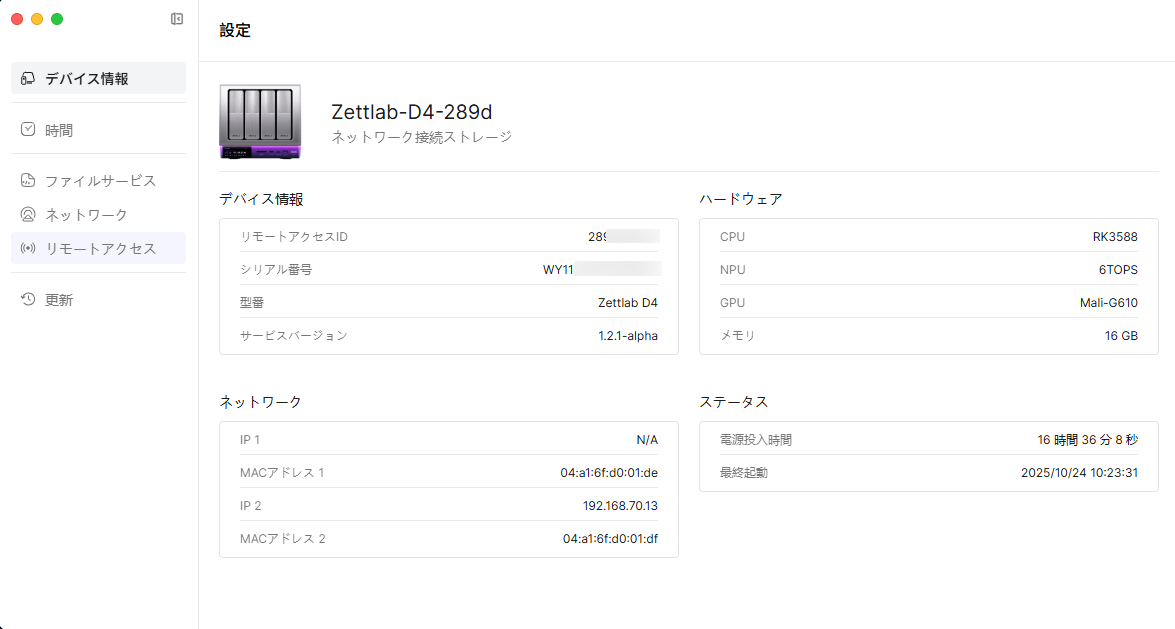
Task: Select 更新 in the sidebar
Action: (59, 300)
